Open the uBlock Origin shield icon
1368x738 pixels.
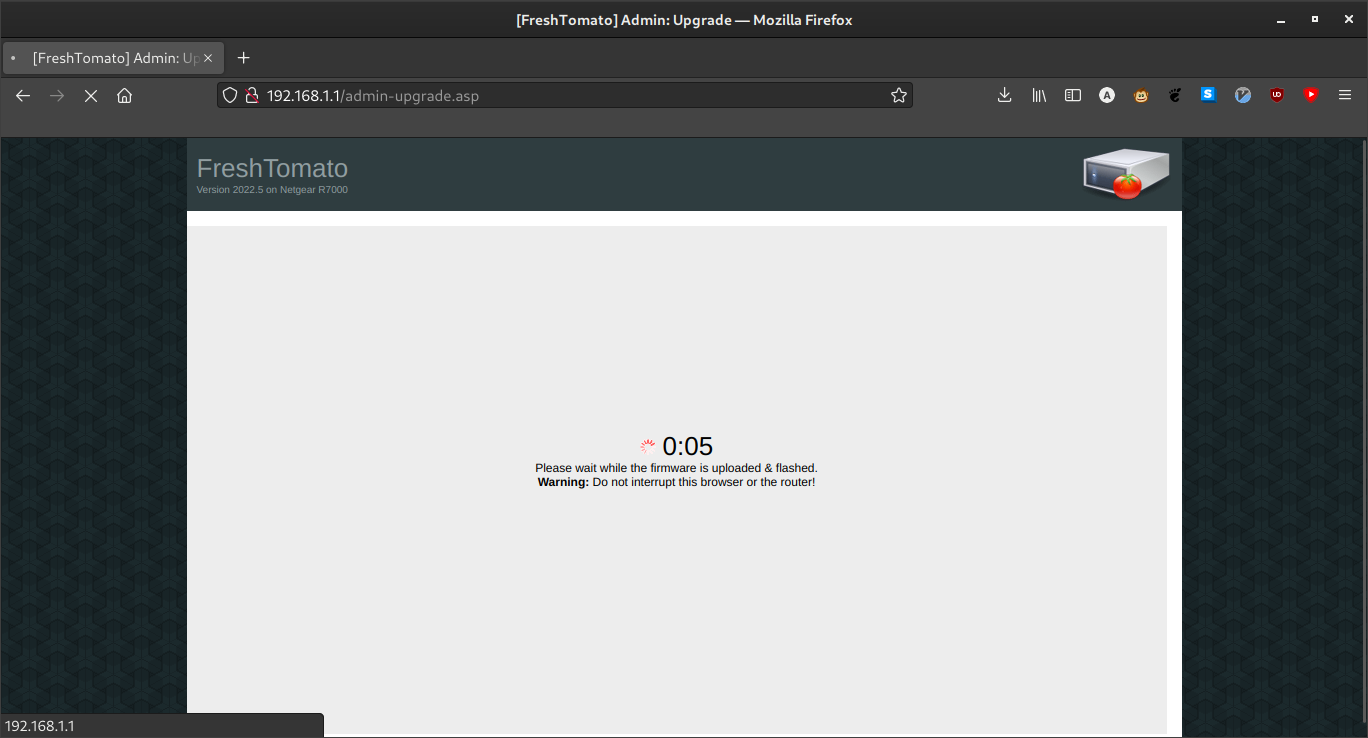click(x=1276, y=95)
